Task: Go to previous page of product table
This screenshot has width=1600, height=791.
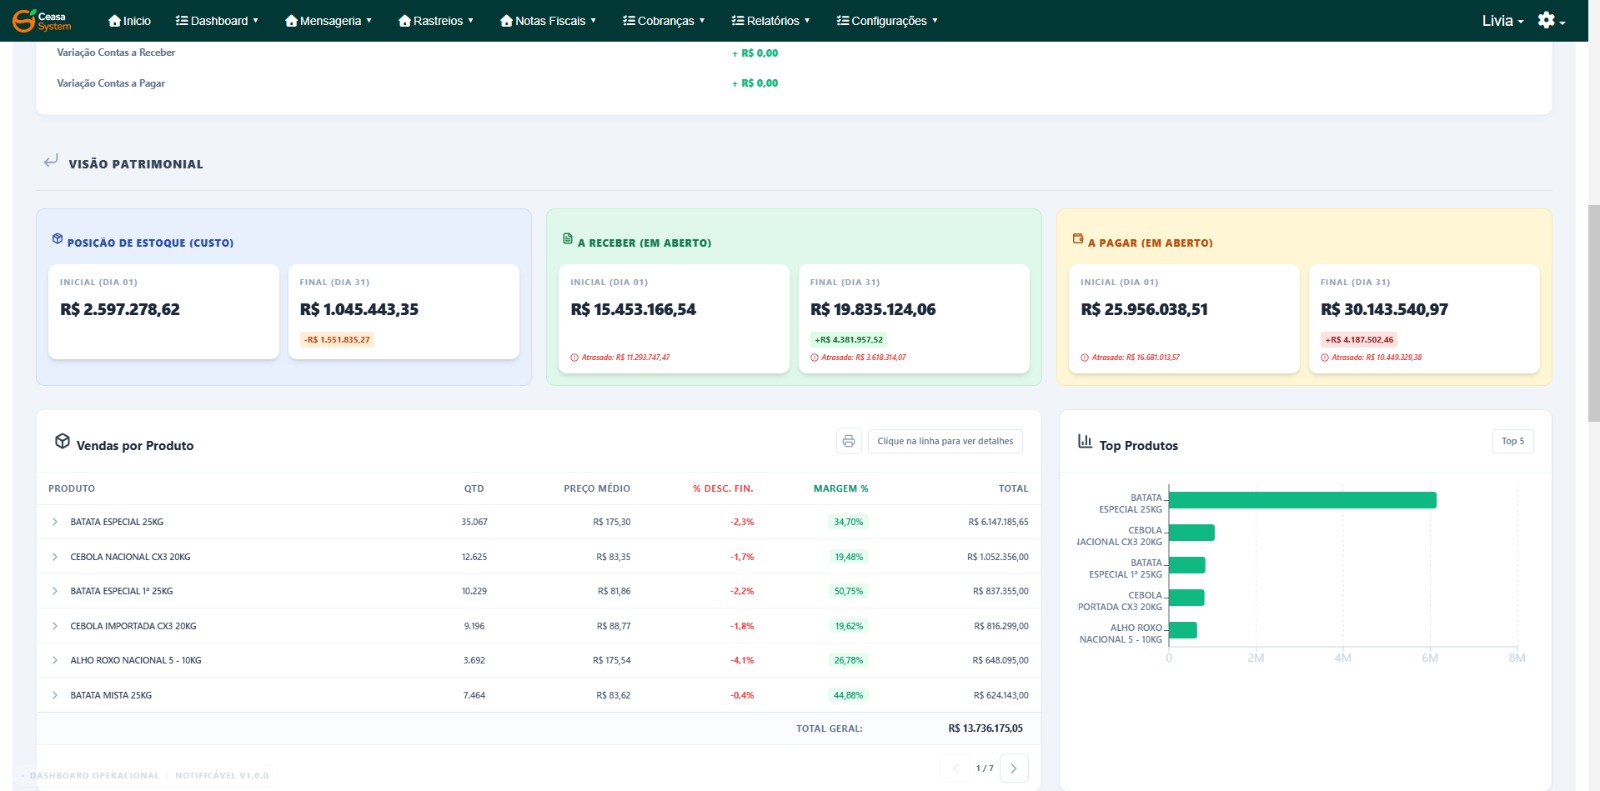Action: coord(956,768)
